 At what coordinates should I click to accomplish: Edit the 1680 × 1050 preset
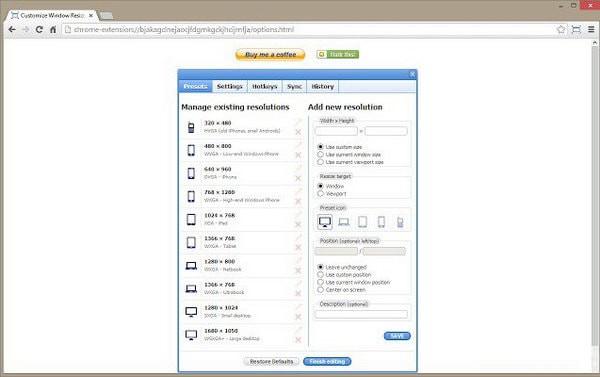click(x=298, y=330)
